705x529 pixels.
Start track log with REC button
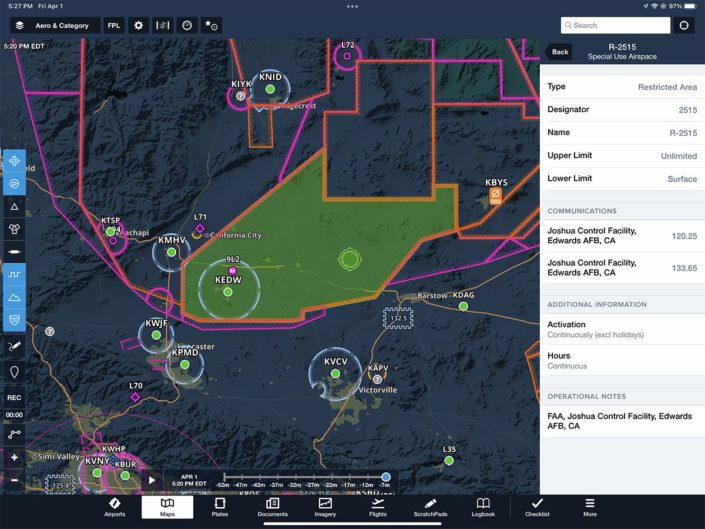click(14, 398)
